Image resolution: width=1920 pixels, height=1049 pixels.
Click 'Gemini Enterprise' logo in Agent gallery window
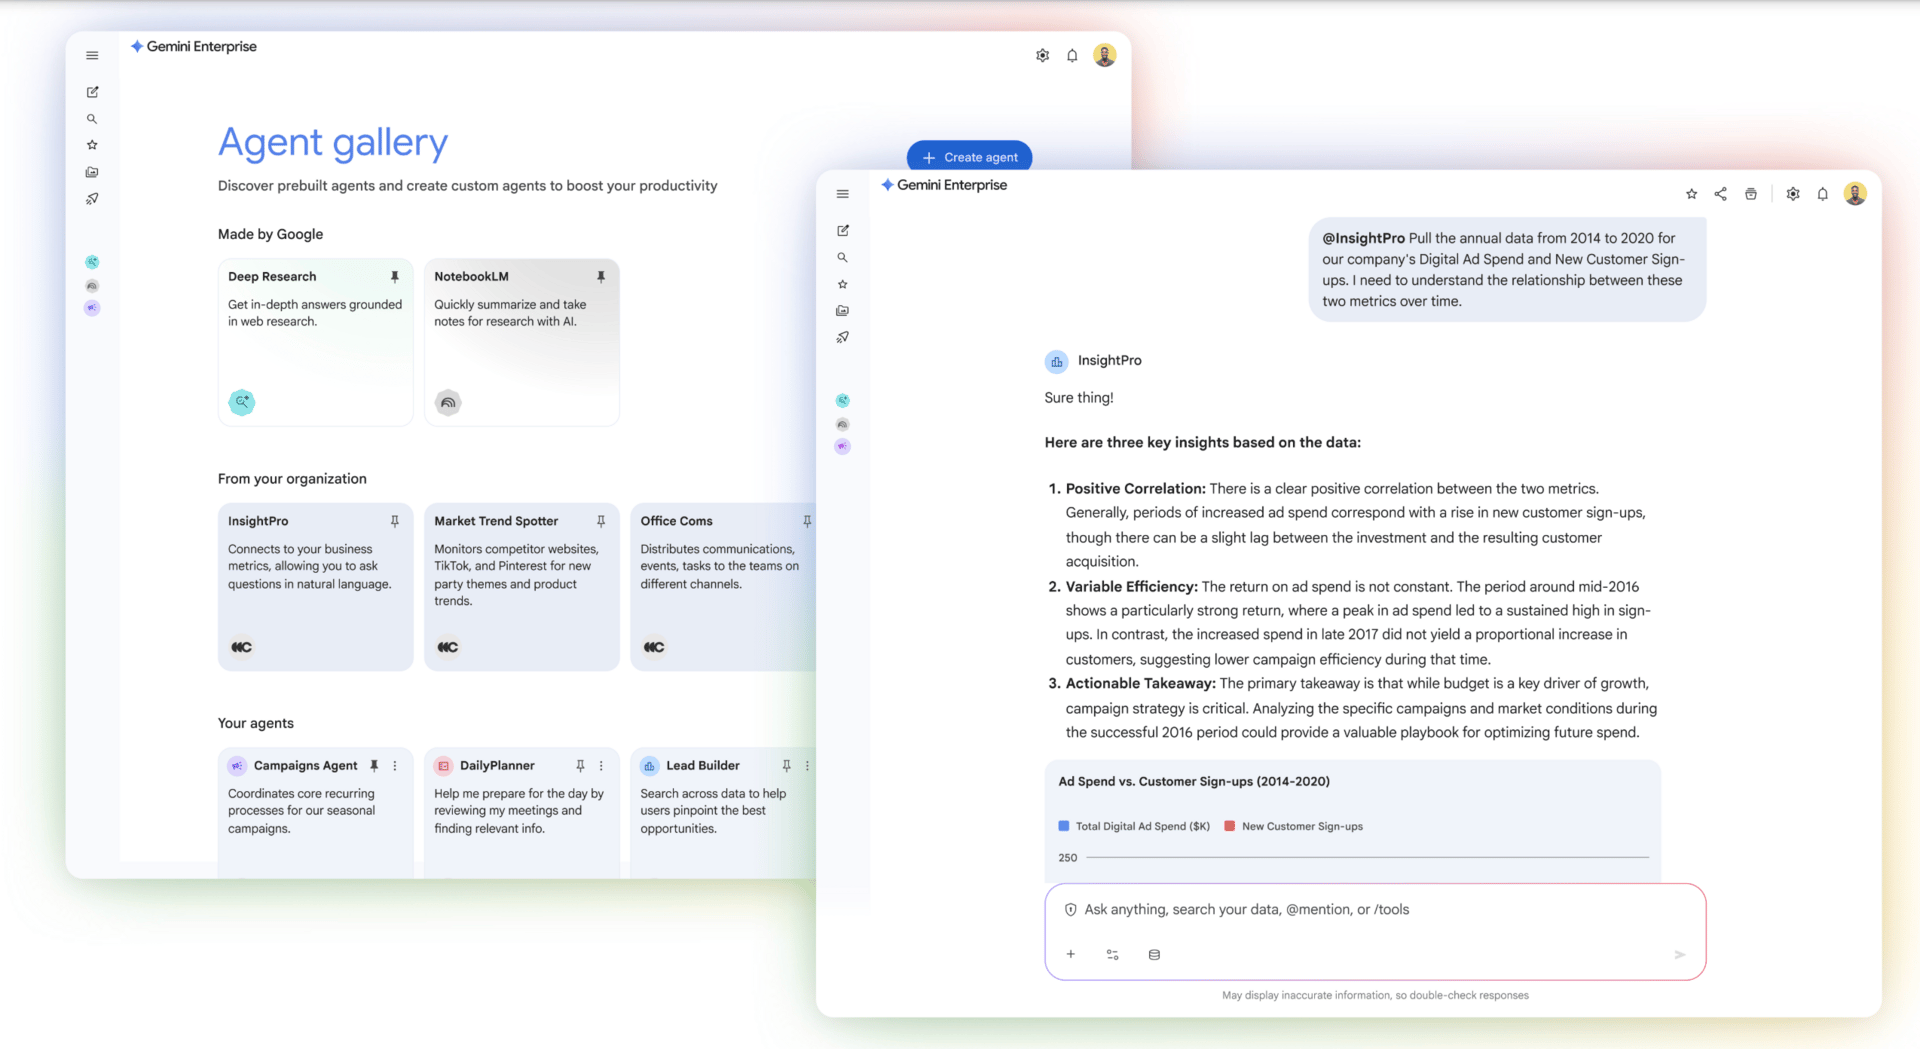tap(194, 47)
